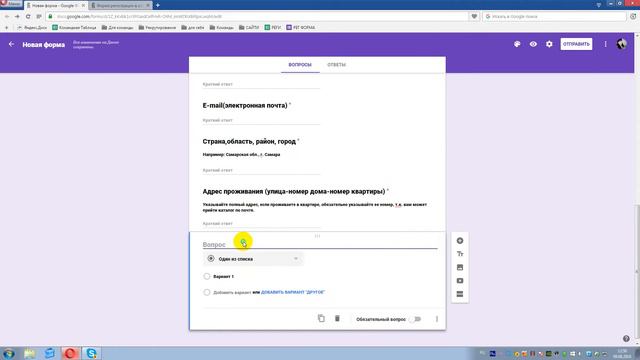
Task: Bookmark page with the heart icon
Action: 474,16
